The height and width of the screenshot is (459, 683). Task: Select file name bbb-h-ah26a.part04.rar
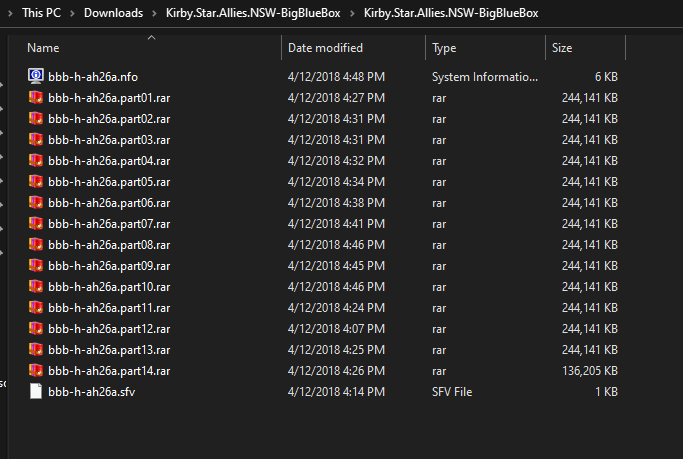tap(109, 161)
